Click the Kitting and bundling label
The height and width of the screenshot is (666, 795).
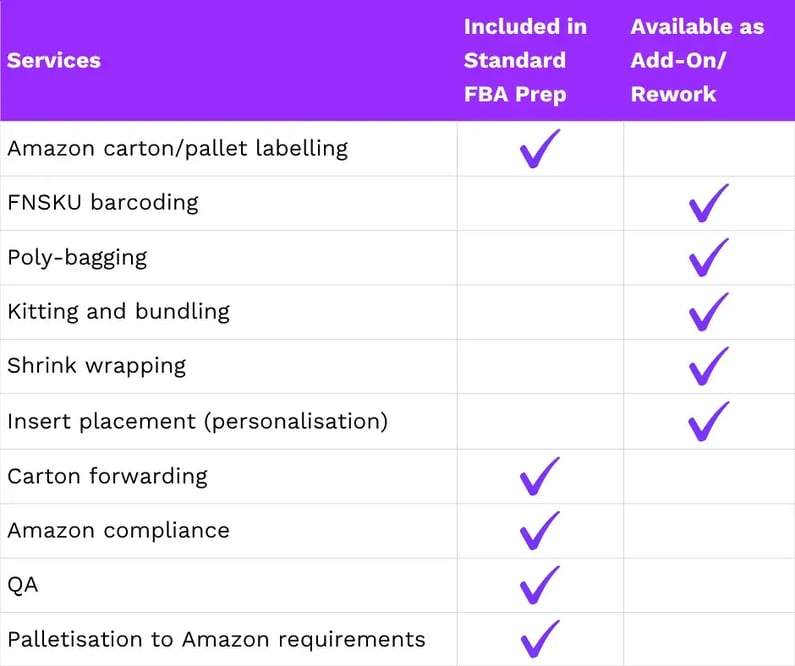(119, 312)
